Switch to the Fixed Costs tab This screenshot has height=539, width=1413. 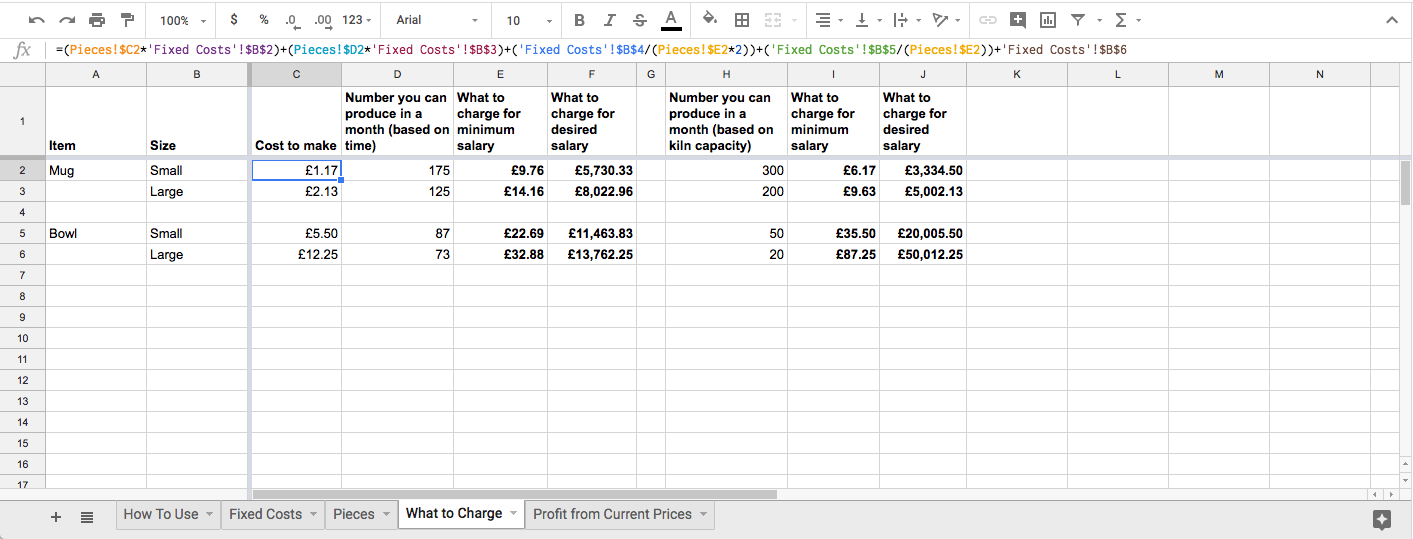272,514
